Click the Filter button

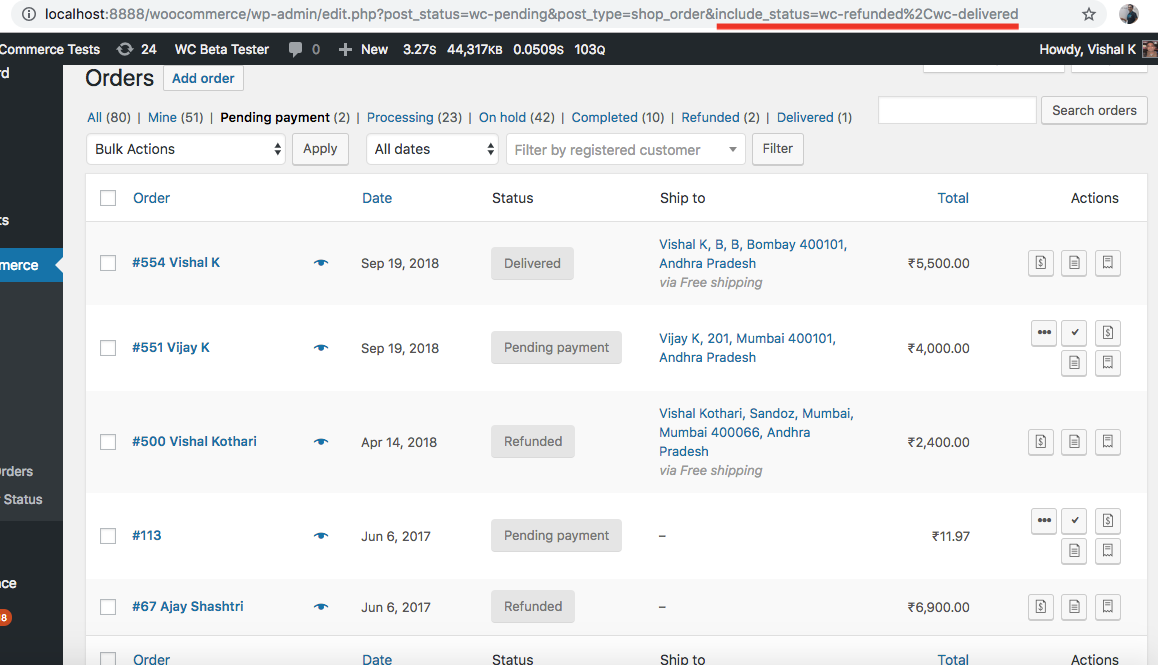(x=778, y=149)
